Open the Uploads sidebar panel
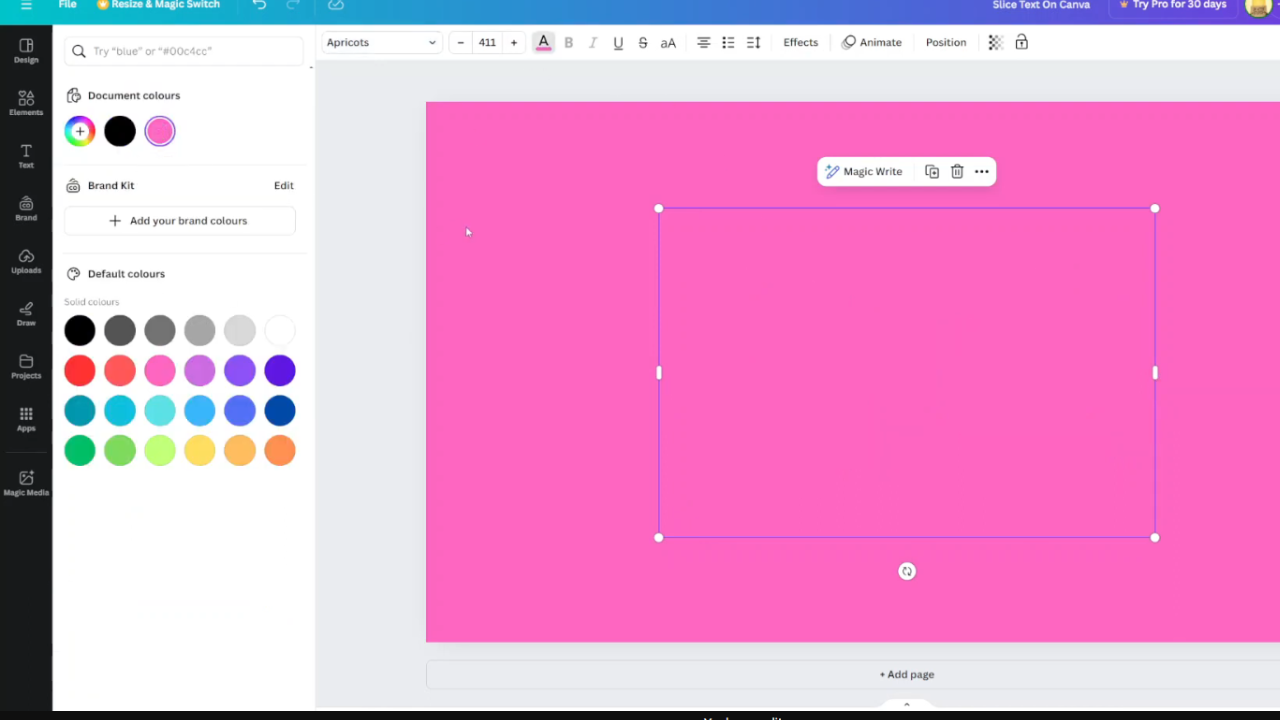The width and height of the screenshot is (1280, 720). point(26,261)
